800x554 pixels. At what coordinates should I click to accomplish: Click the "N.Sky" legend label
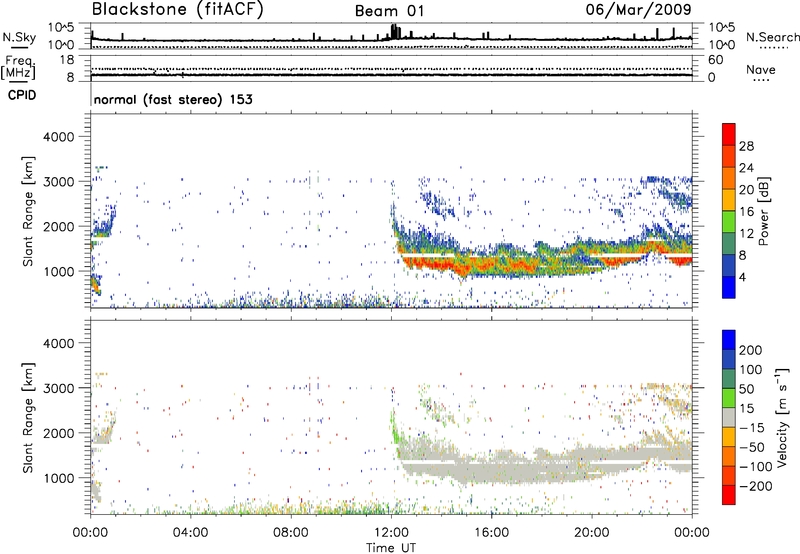19,37
